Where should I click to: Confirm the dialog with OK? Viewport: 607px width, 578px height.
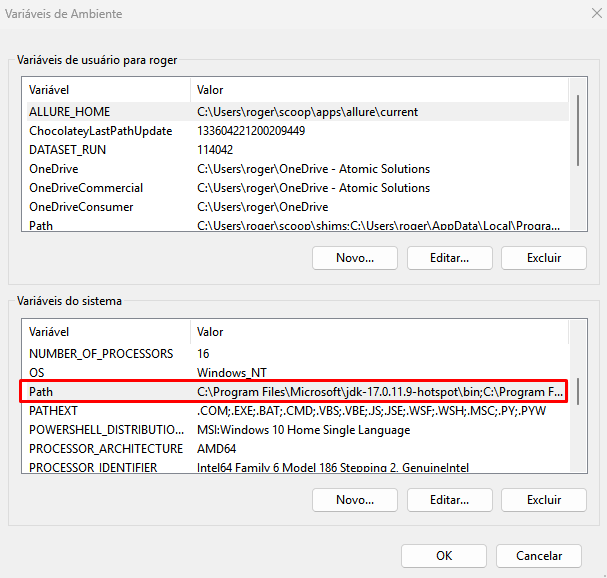(444, 556)
